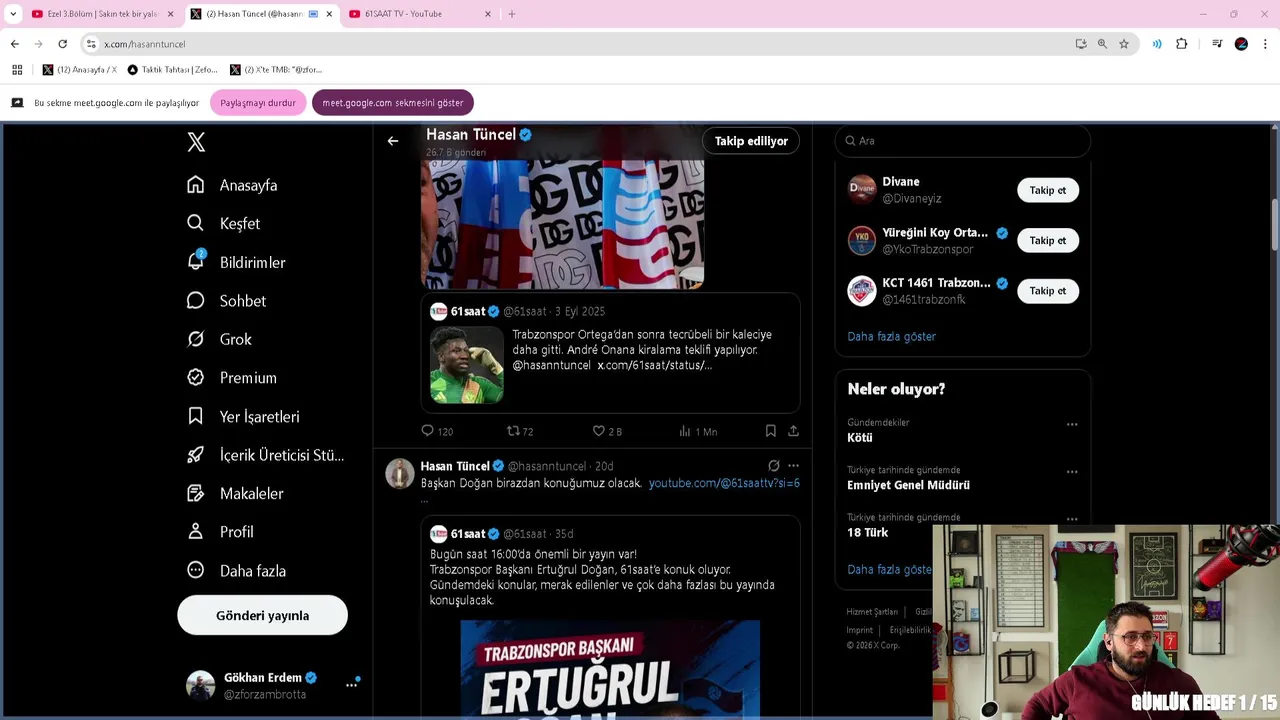This screenshot has height=720, width=1280.
Task: Click page vertical scrollbar
Action: click(x=1275, y=225)
